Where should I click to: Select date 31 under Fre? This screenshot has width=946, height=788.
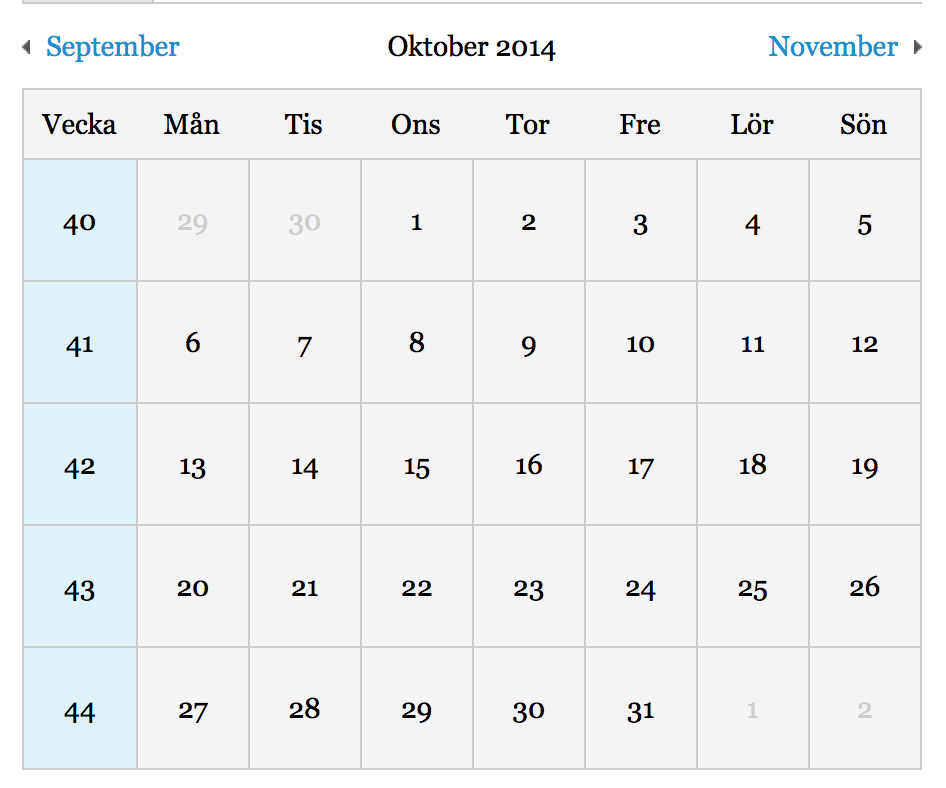pyautogui.click(x=641, y=708)
